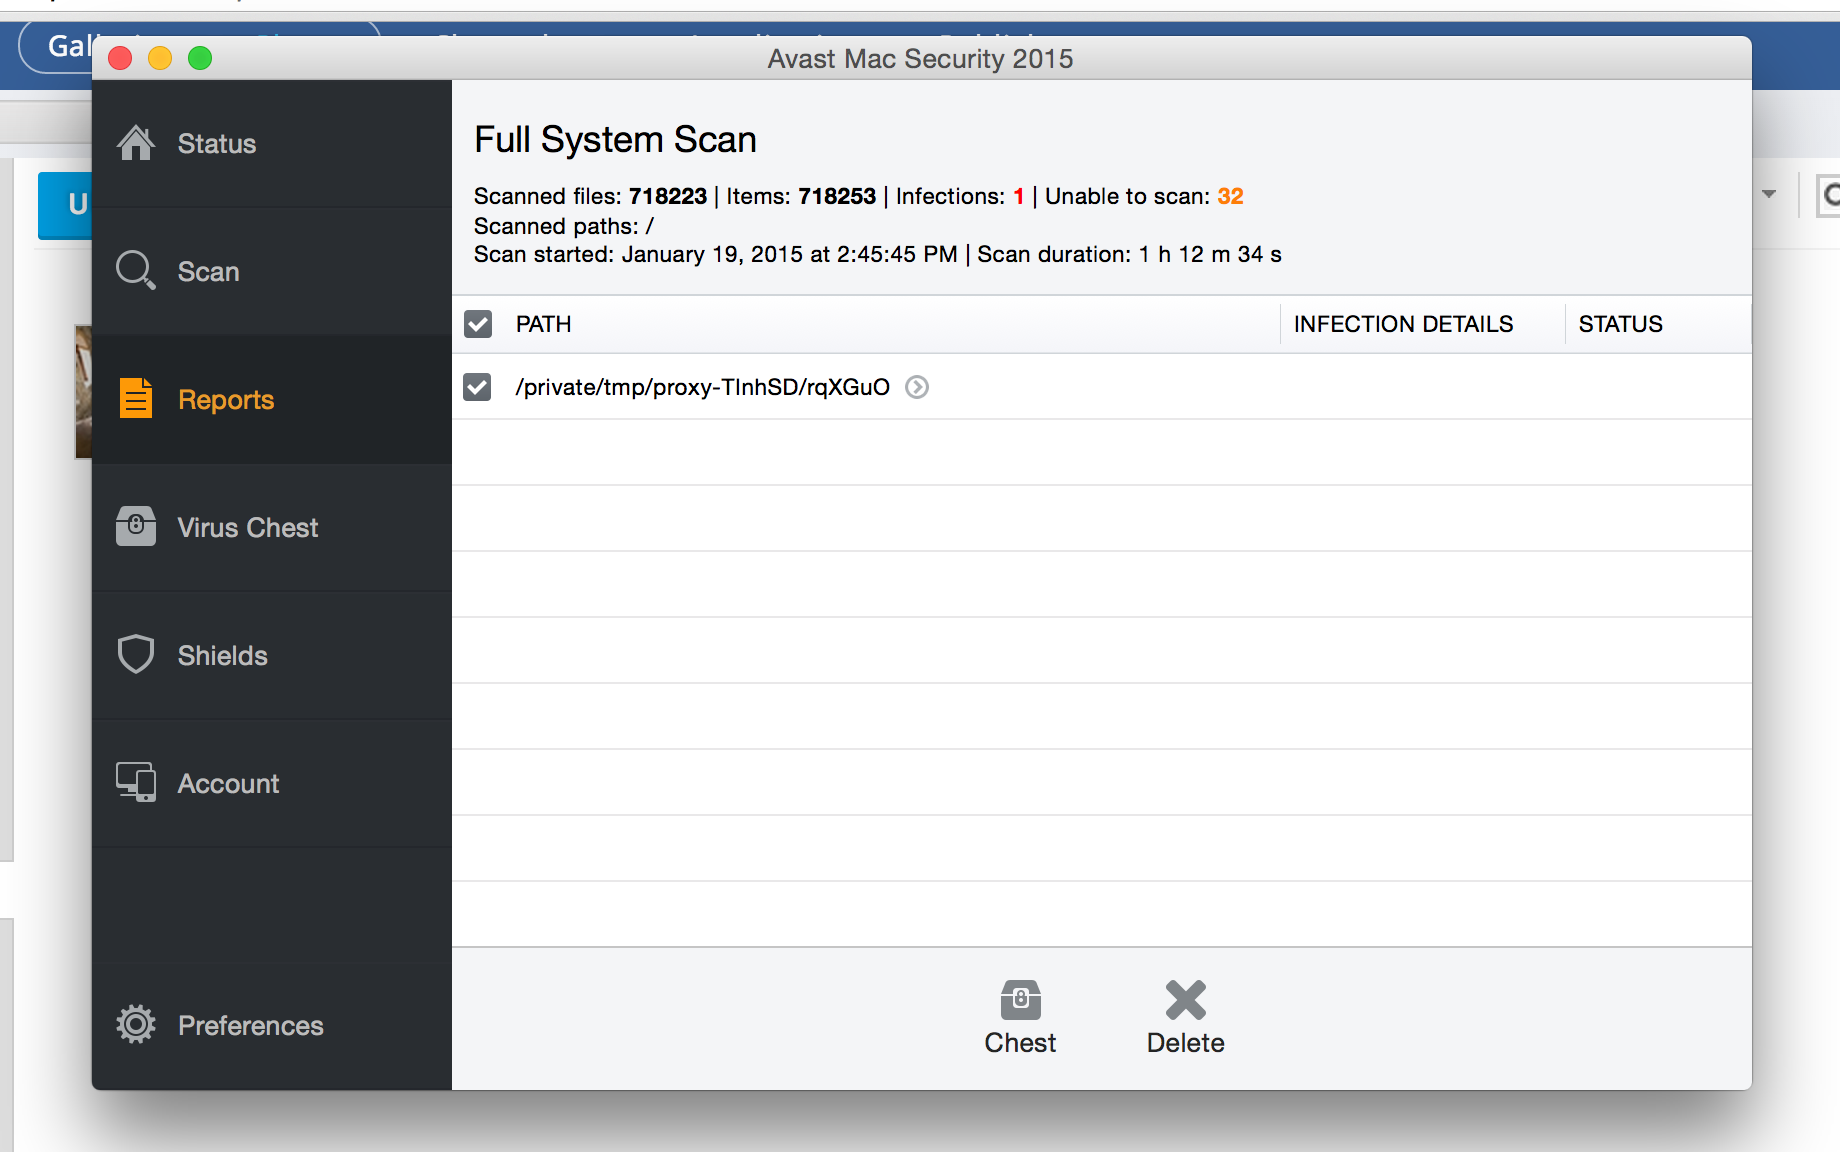Sort by the STATUS column header
Viewport: 1840px width, 1152px height.
[1620, 324]
